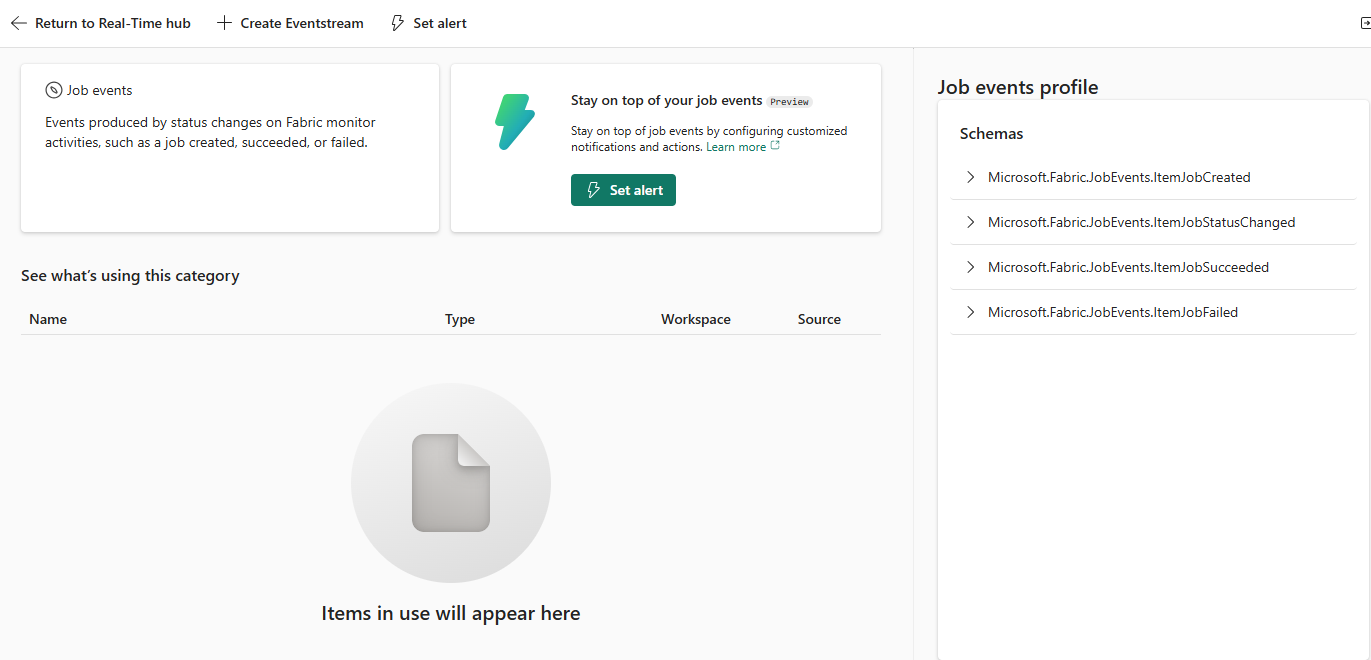The image size is (1371, 660).
Task: Open the Learn more link
Action: (x=736, y=147)
